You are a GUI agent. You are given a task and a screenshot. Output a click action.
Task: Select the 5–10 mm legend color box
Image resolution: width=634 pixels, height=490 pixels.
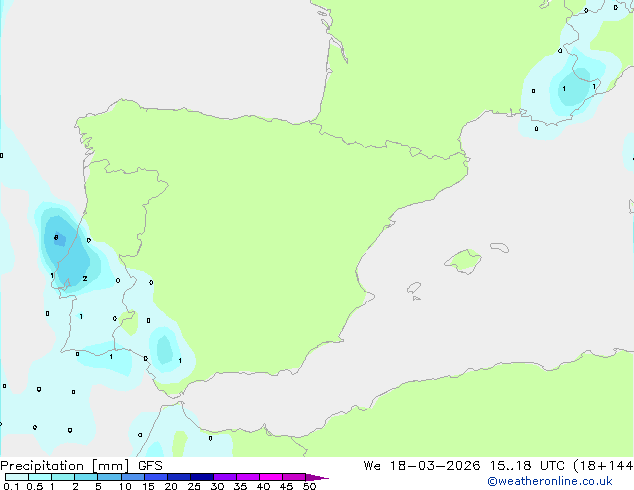109,477
